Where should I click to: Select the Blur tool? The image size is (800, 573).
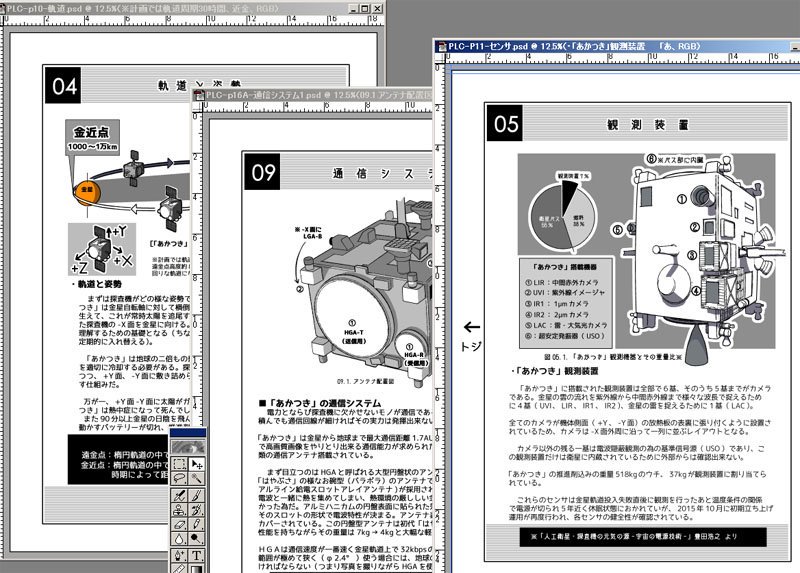coord(180,539)
